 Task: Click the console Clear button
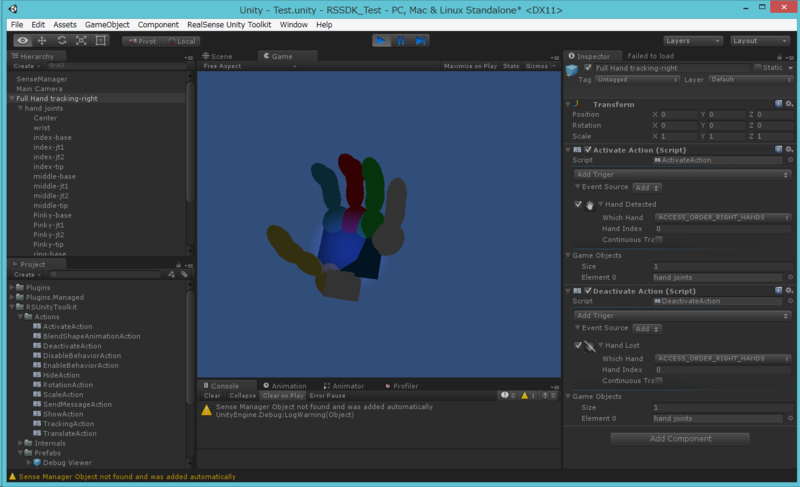pos(212,396)
